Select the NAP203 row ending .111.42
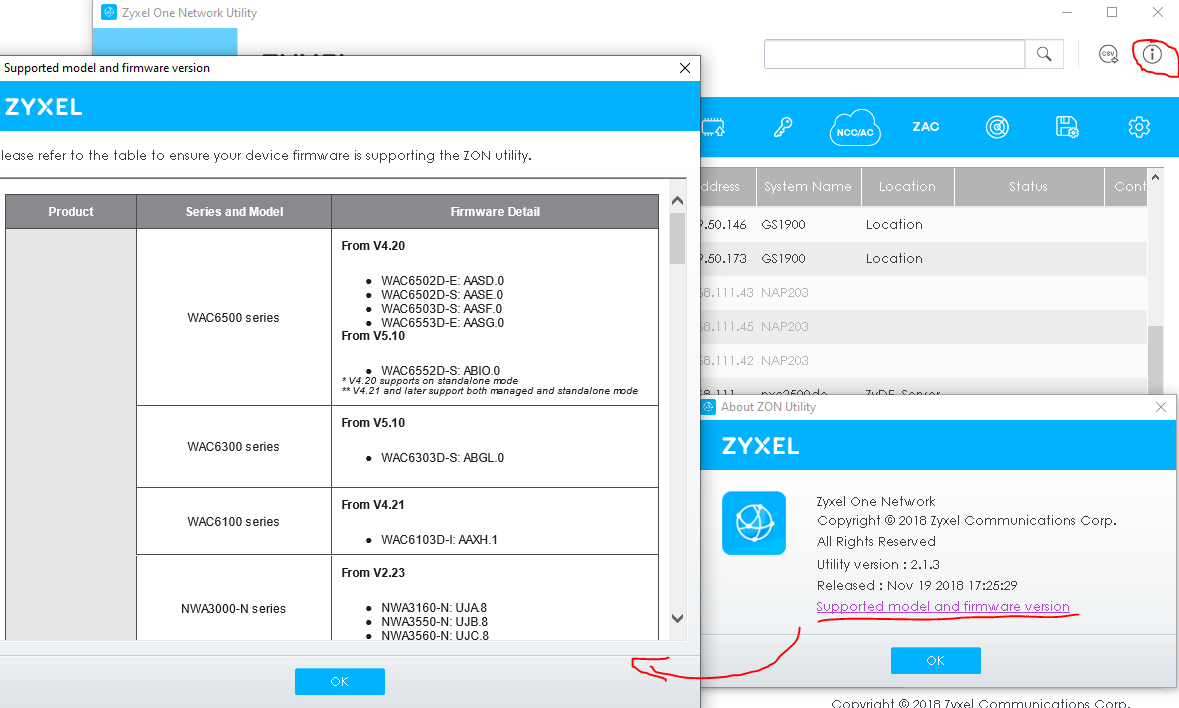 point(923,361)
